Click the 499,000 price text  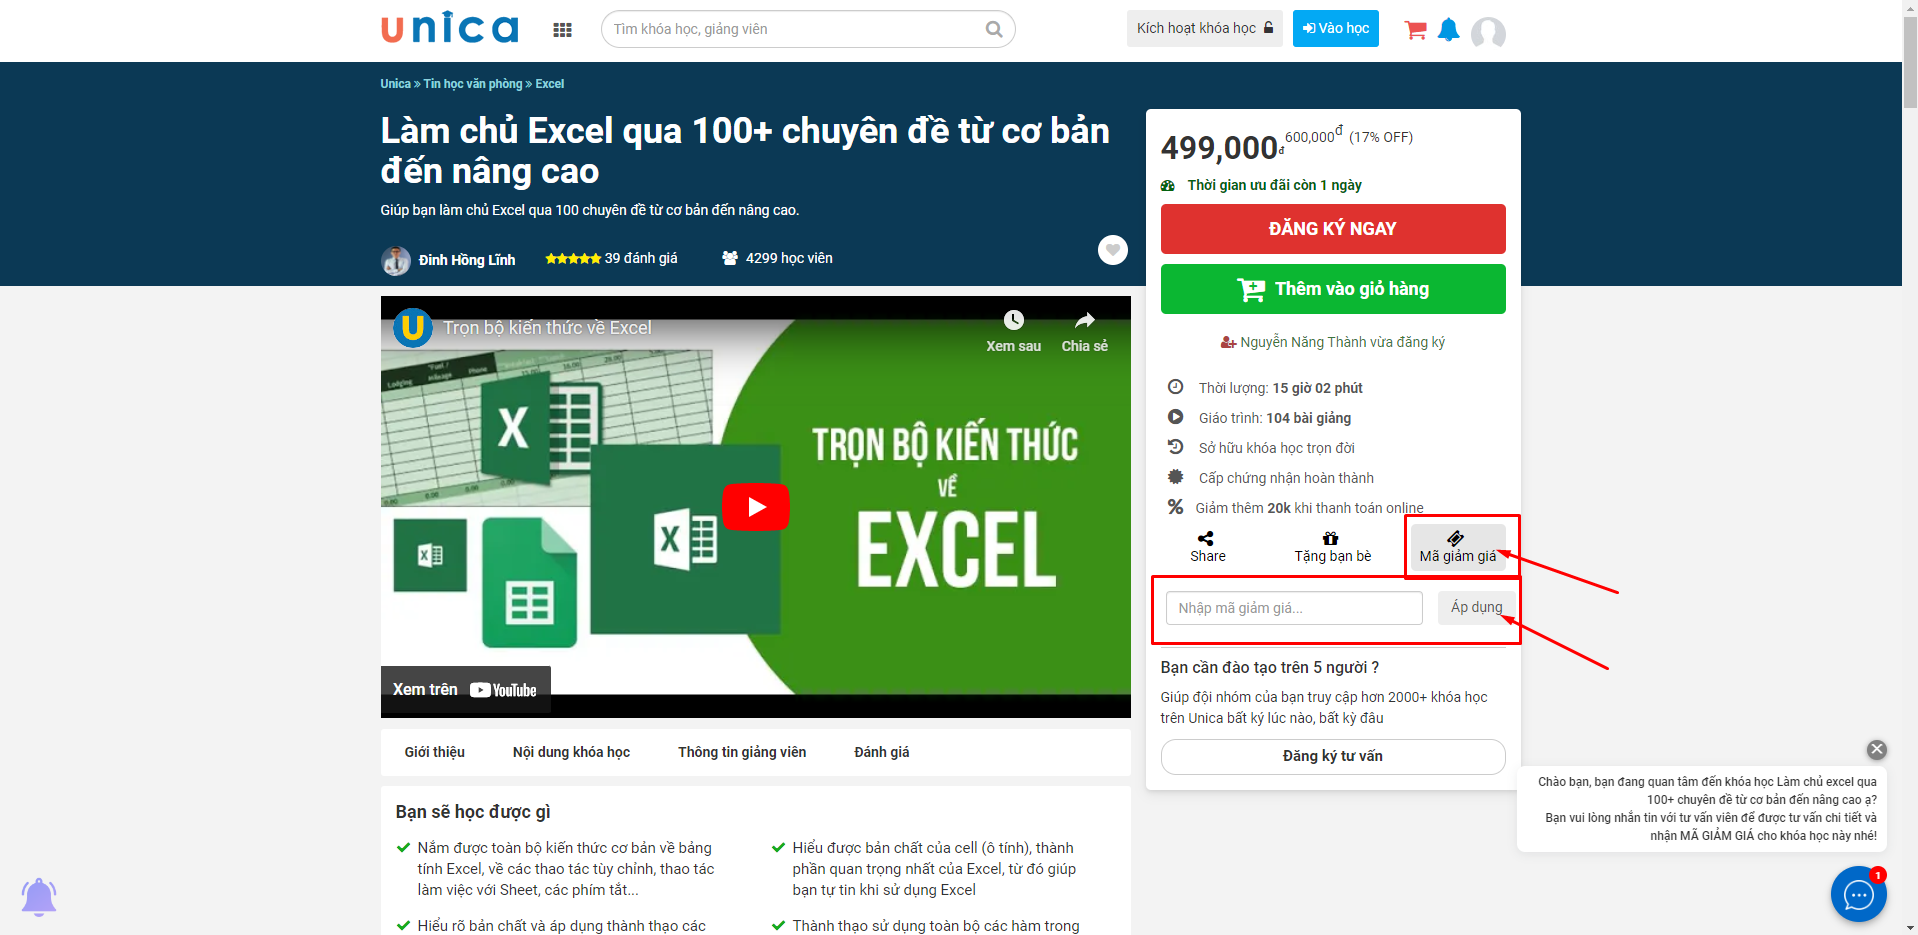[x=1221, y=148]
